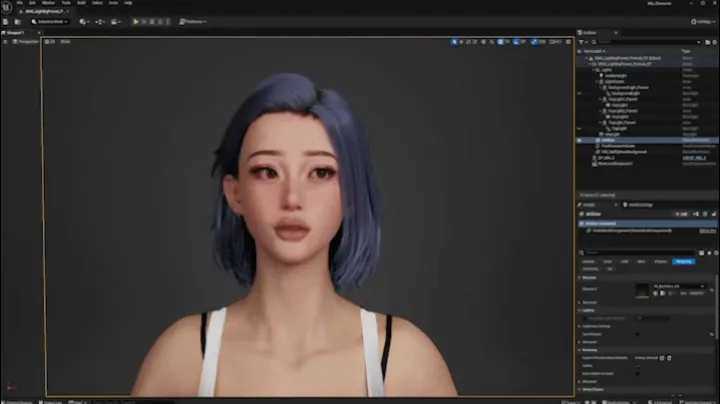The width and height of the screenshot is (720, 404).
Task: Click the Browse to asset icon beside material
Action: [661, 294]
